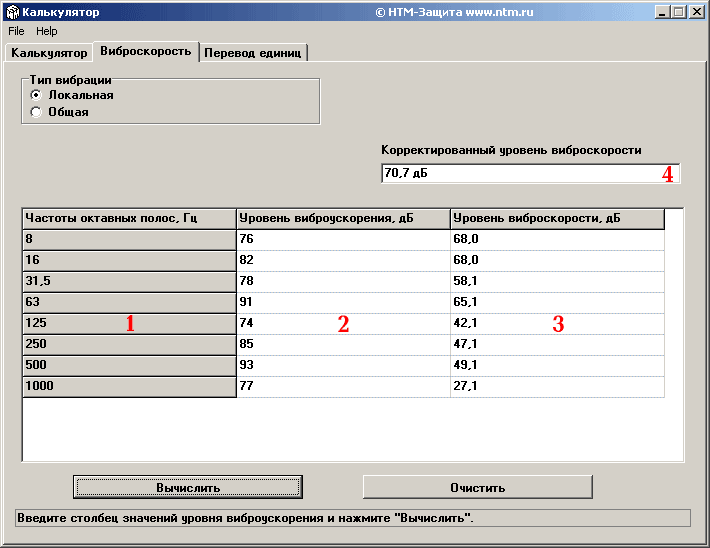The height and width of the screenshot is (548, 710).
Task: Select the 31,5 Hz frequency row header
Action: [130, 282]
